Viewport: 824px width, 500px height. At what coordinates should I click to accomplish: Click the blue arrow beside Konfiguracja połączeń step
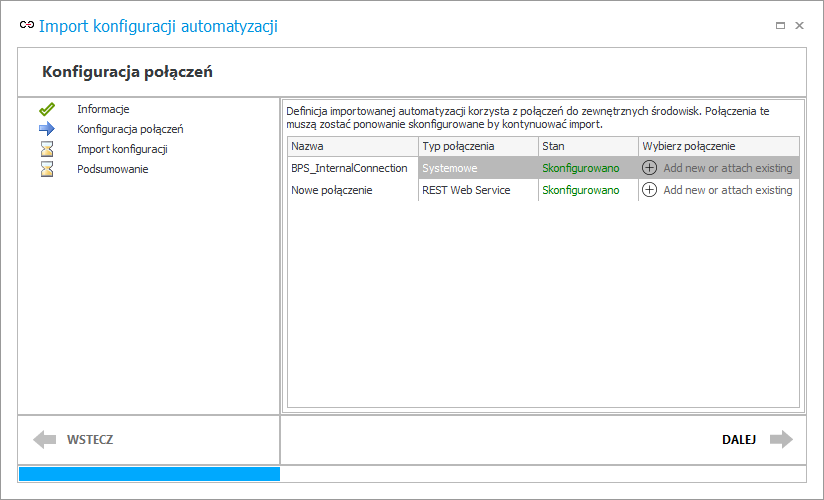pos(47,129)
